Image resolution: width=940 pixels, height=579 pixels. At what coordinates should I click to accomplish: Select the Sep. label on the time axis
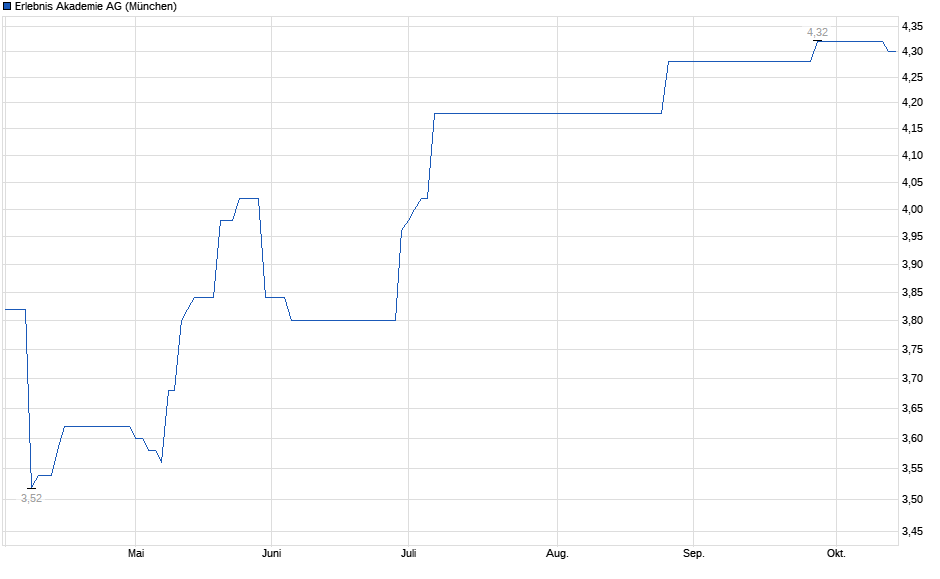click(x=693, y=553)
